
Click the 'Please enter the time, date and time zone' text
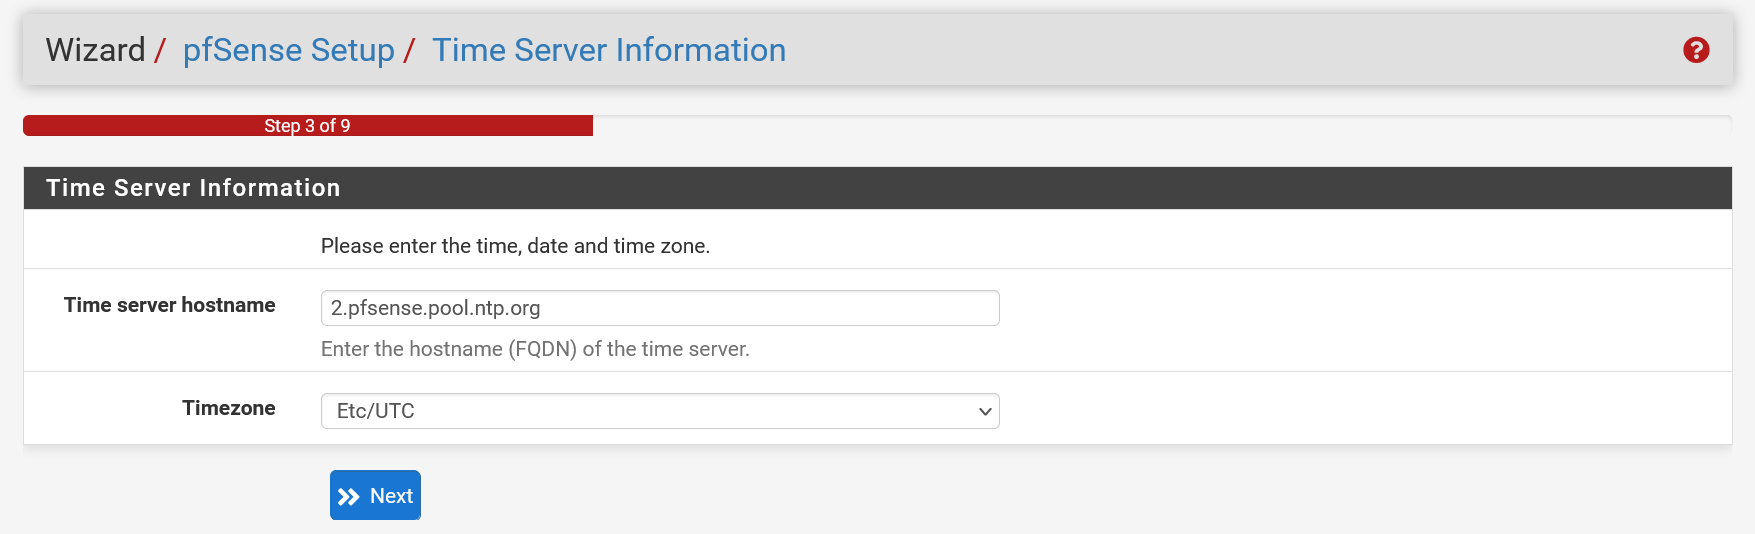pos(515,246)
